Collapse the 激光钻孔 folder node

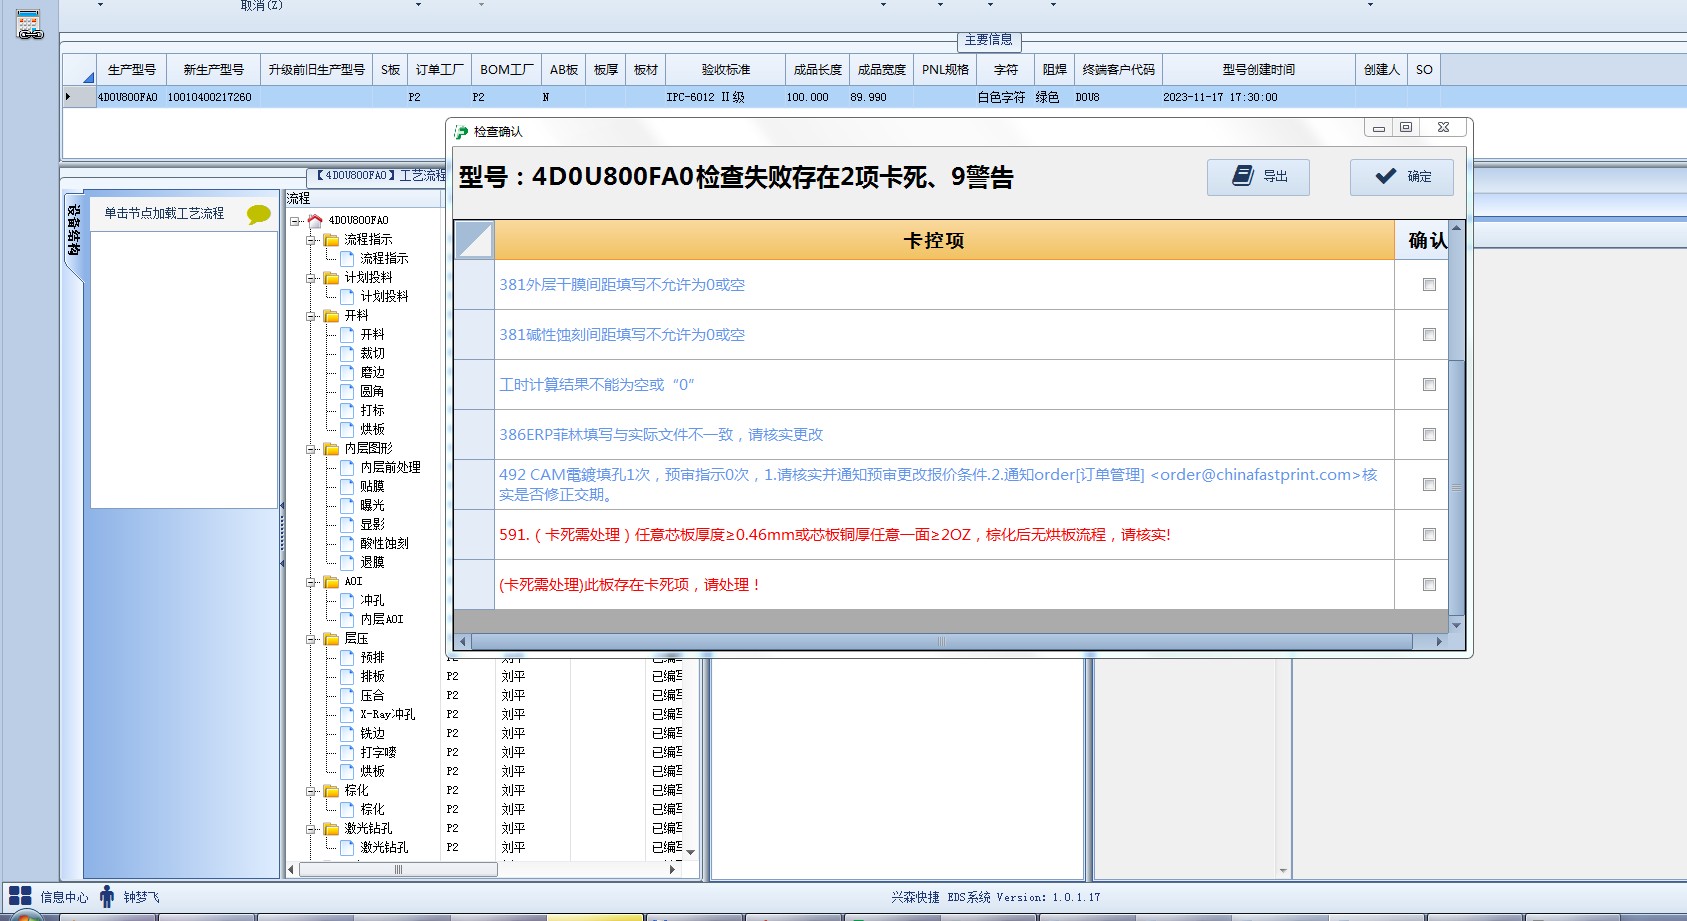point(312,829)
